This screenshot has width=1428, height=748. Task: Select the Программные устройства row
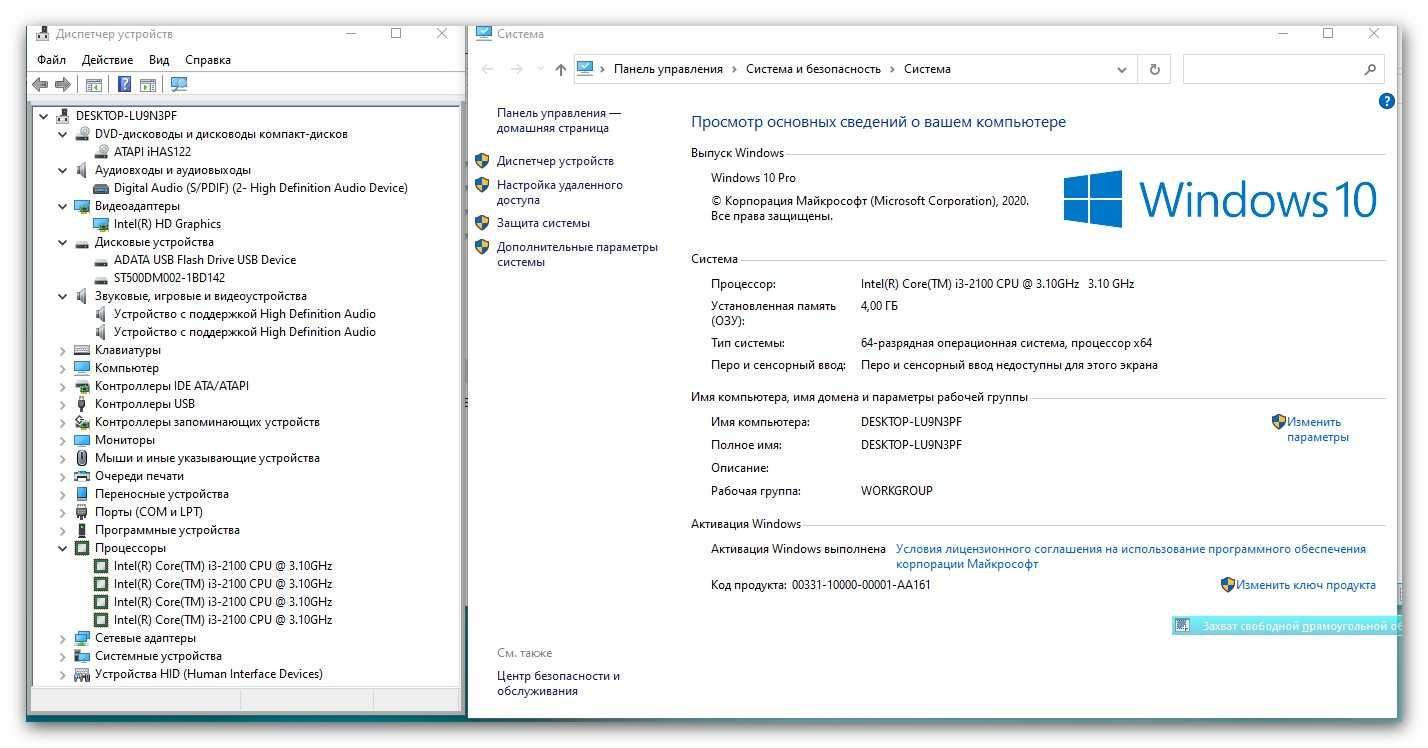(x=167, y=530)
